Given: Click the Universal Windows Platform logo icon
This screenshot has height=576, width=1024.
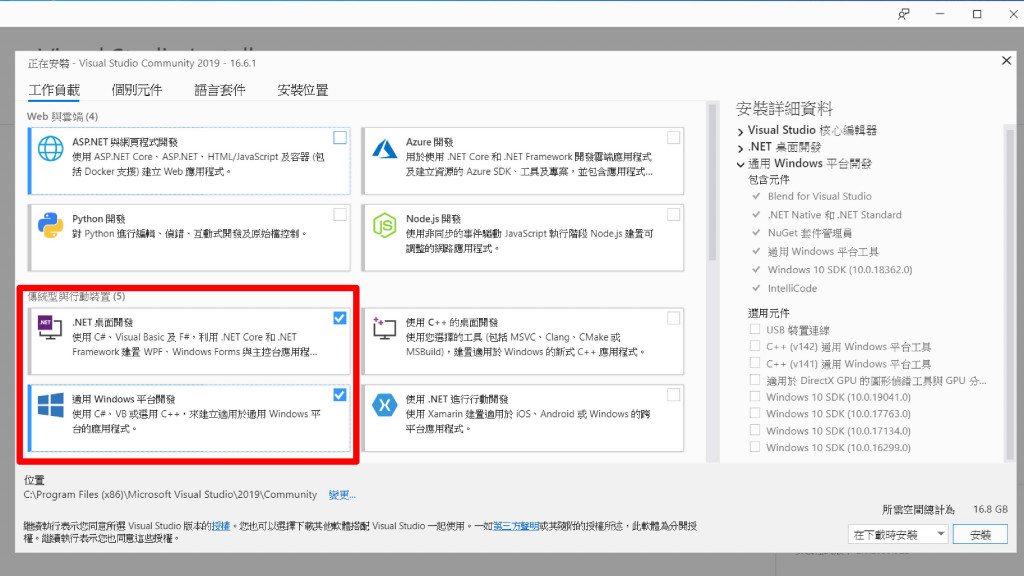Looking at the screenshot, I should pos(50,405).
